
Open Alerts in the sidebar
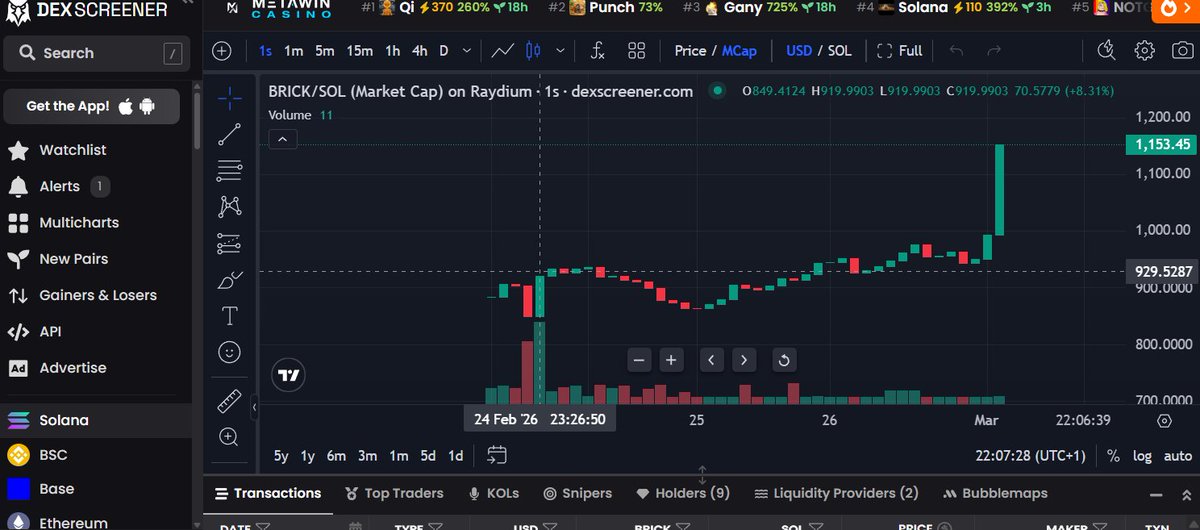[59, 186]
